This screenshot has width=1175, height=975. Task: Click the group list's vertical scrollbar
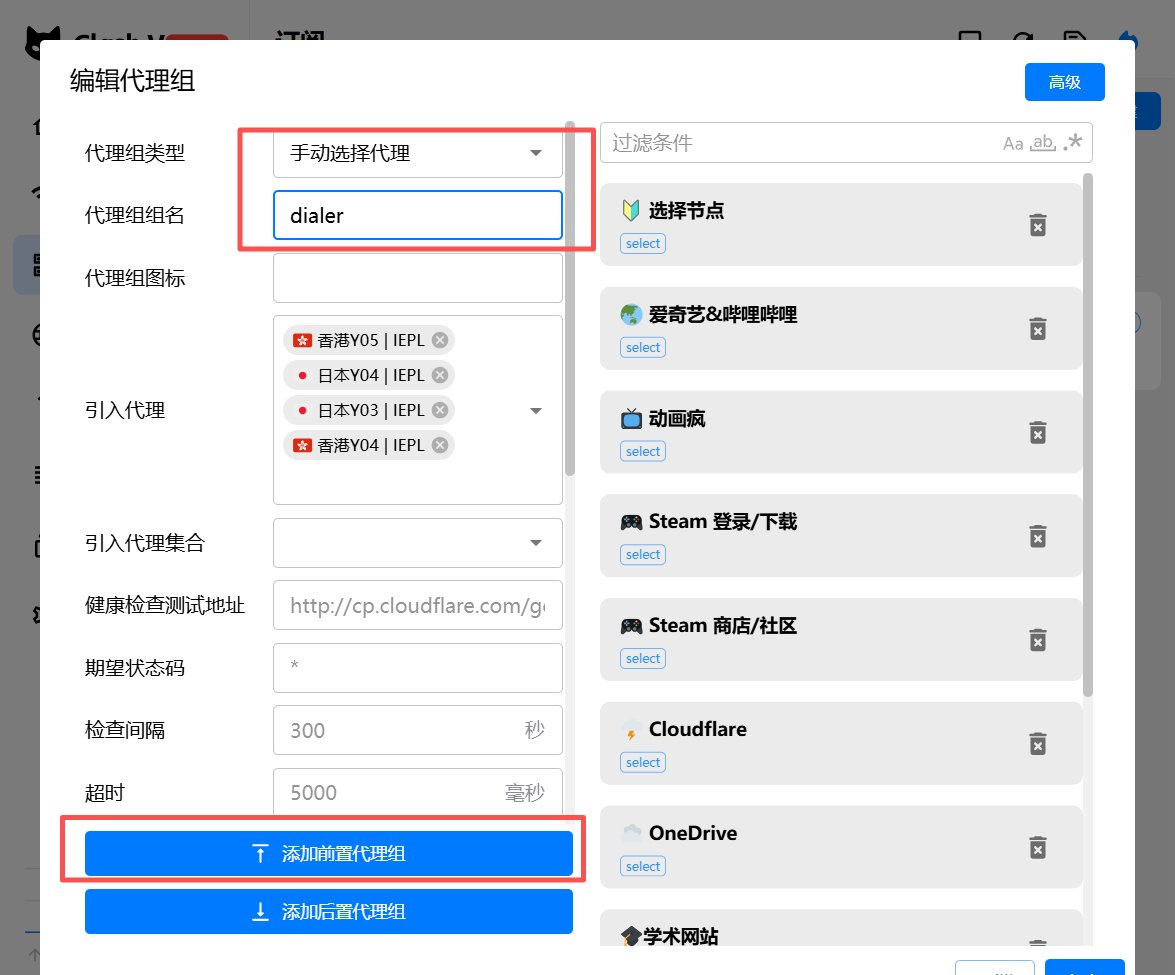1087,435
